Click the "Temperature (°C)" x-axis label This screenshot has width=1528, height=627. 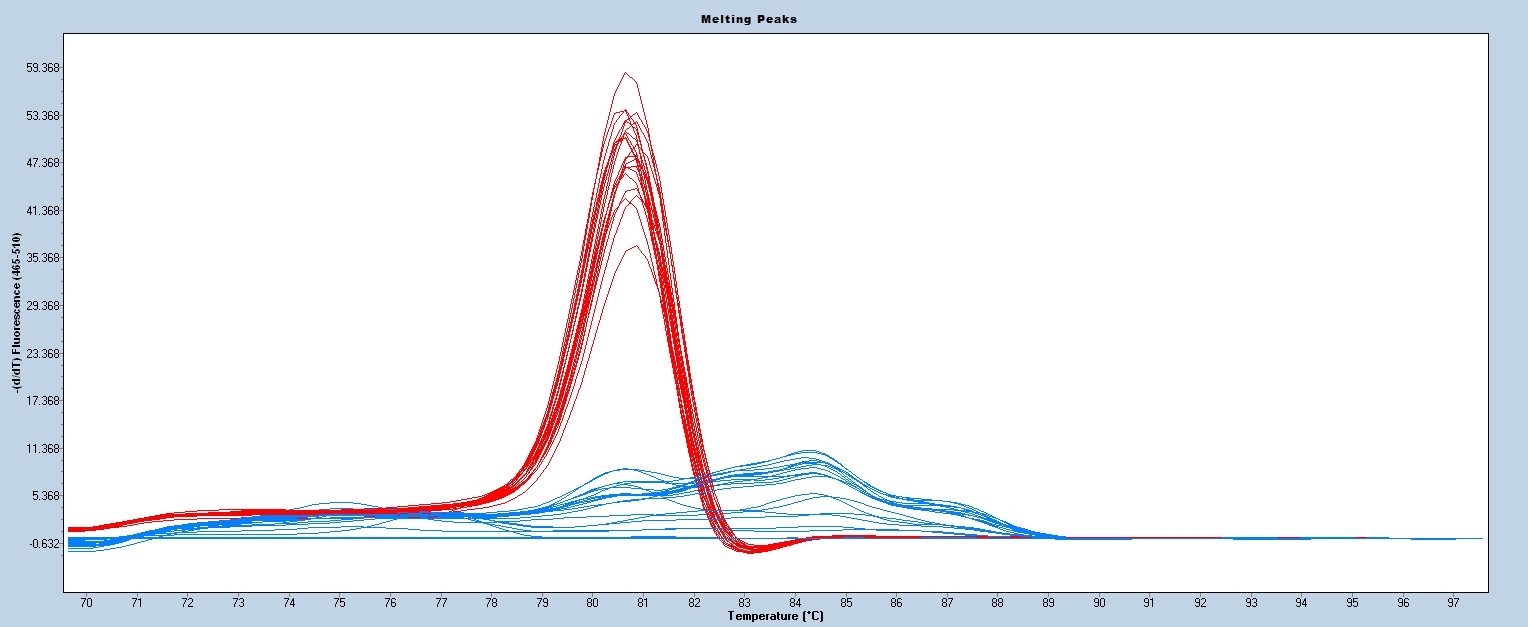pyautogui.click(x=776, y=617)
